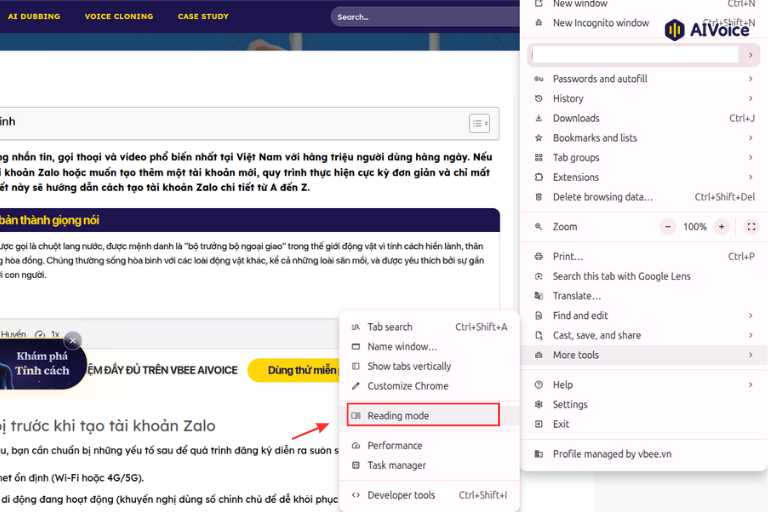Select Exit from Chrome menu
The image size is (768, 512).
click(x=644, y=424)
